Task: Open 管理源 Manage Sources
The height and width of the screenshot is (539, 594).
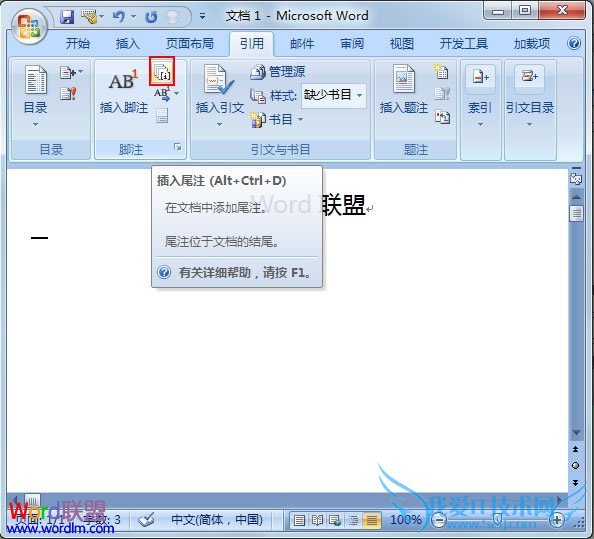Action: (x=277, y=72)
